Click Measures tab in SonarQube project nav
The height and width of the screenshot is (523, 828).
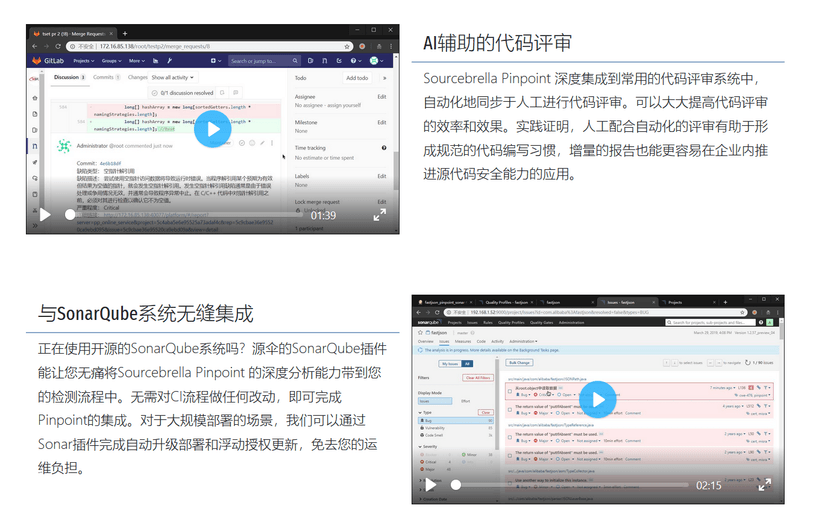click(x=463, y=341)
